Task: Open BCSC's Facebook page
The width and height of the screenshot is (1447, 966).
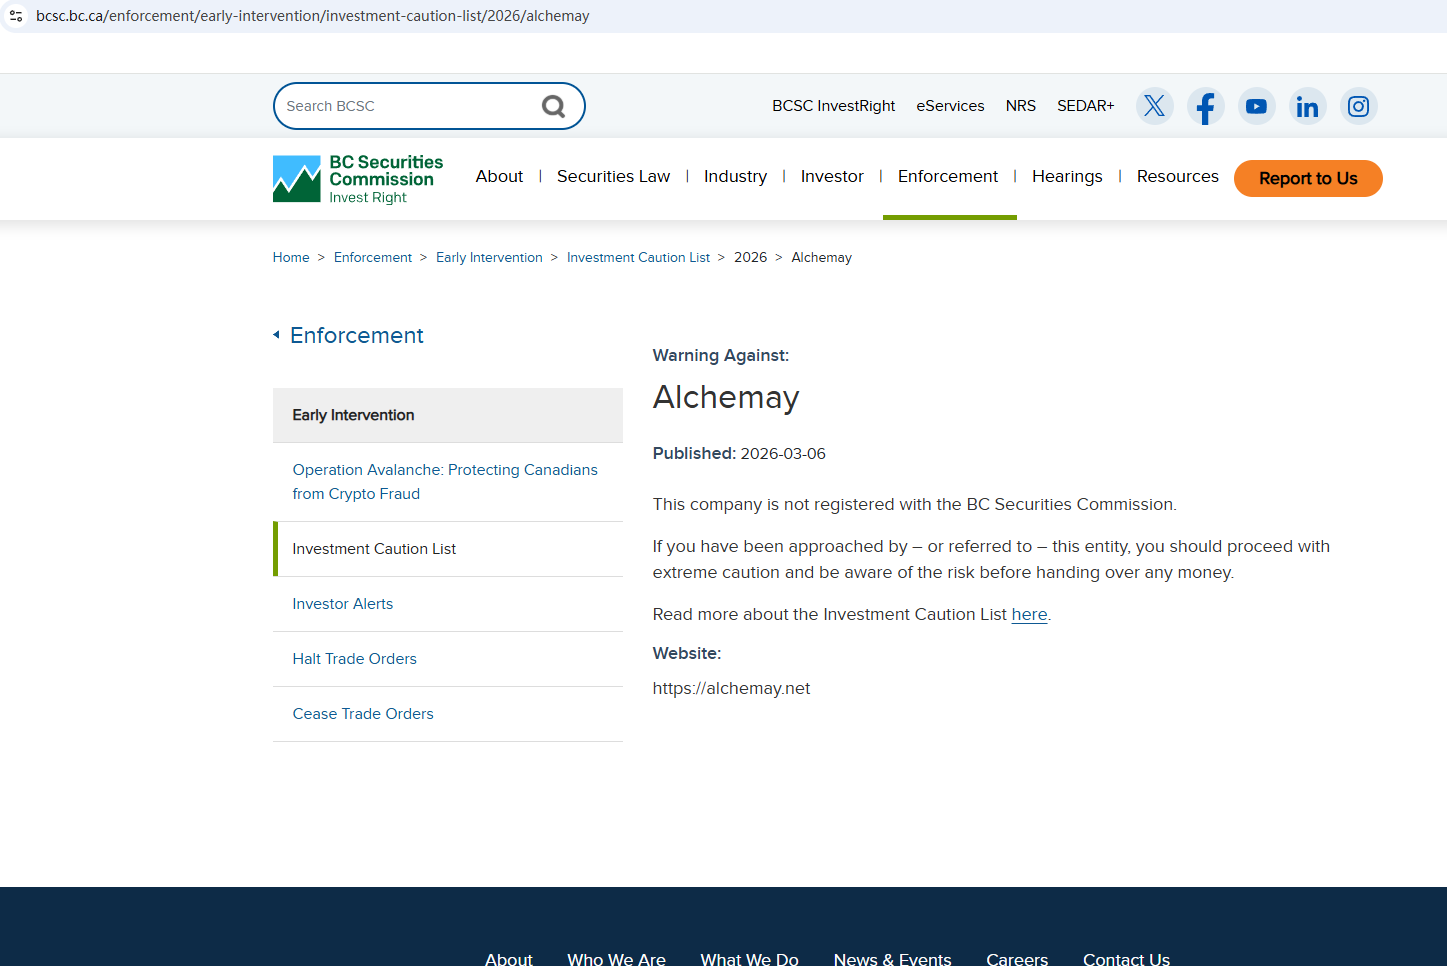Action: pos(1206,106)
